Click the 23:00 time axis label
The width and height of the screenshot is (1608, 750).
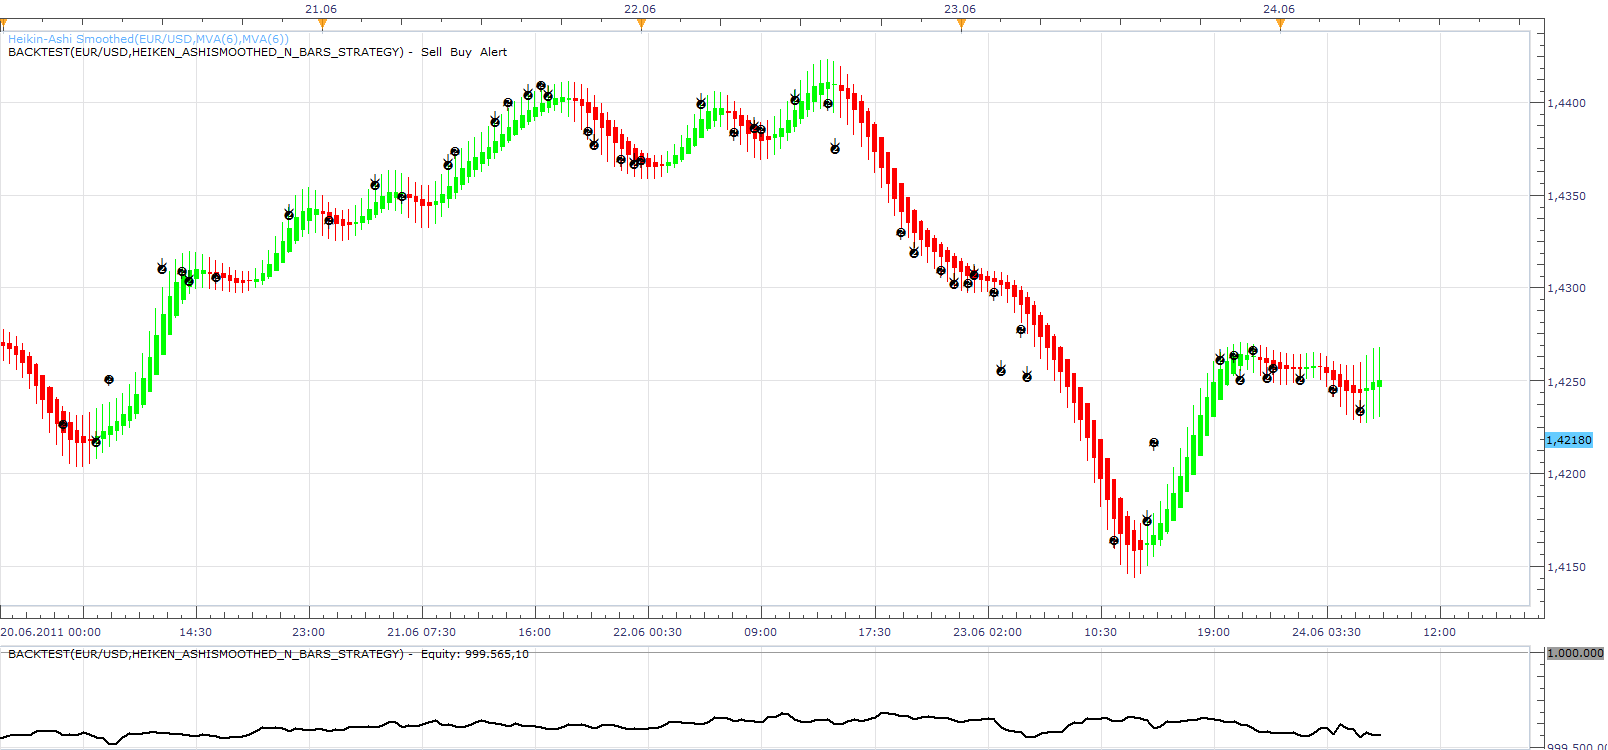coord(308,632)
